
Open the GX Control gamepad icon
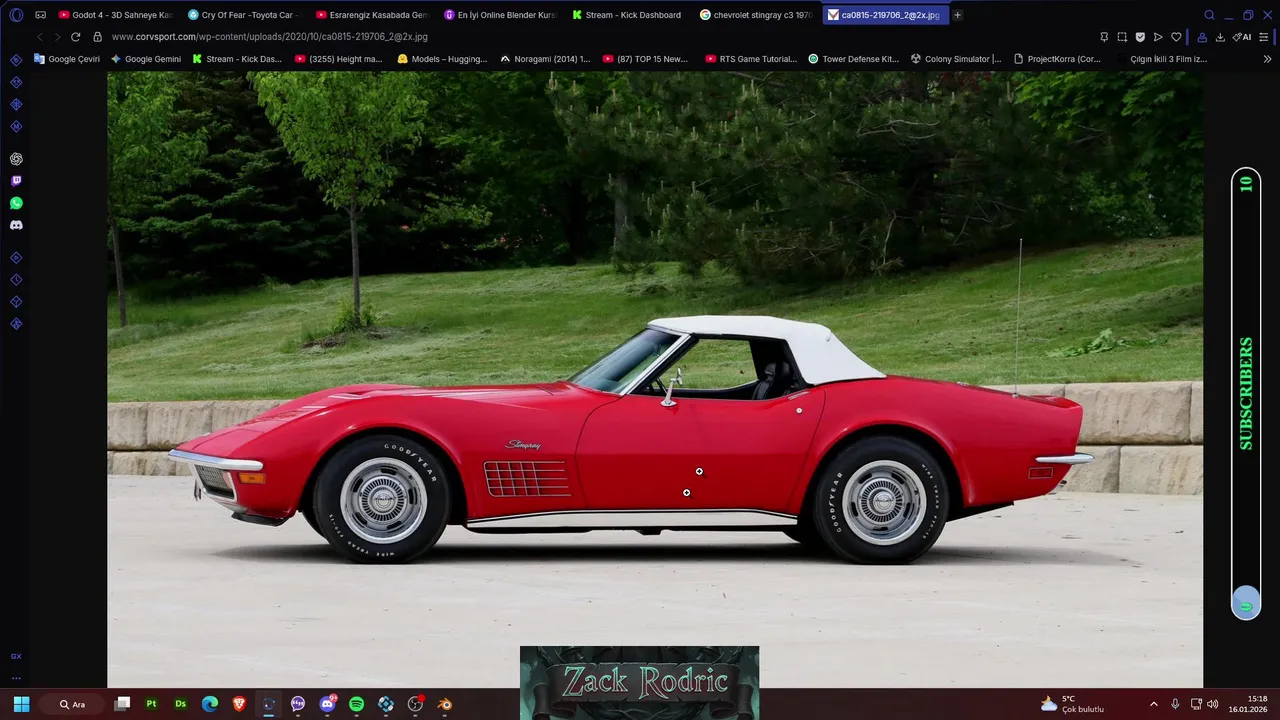pyautogui.click(x=41, y=15)
